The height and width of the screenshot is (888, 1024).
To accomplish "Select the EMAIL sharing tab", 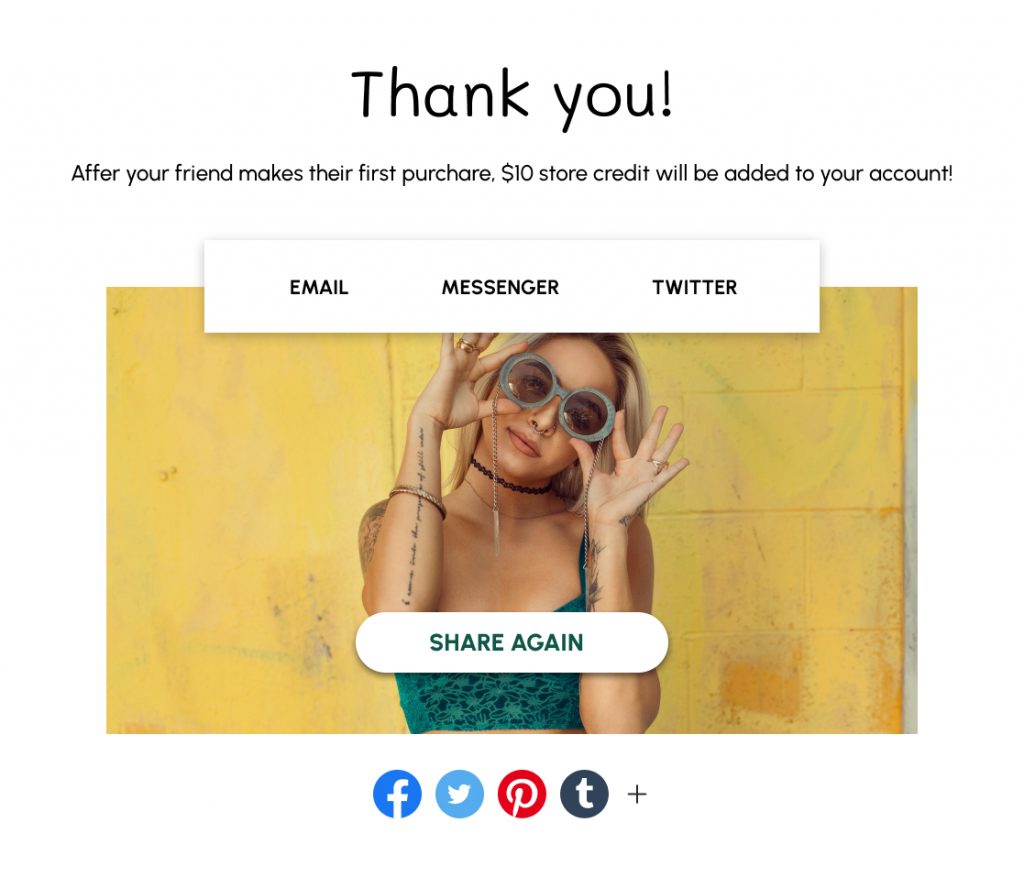I will pyautogui.click(x=319, y=287).
